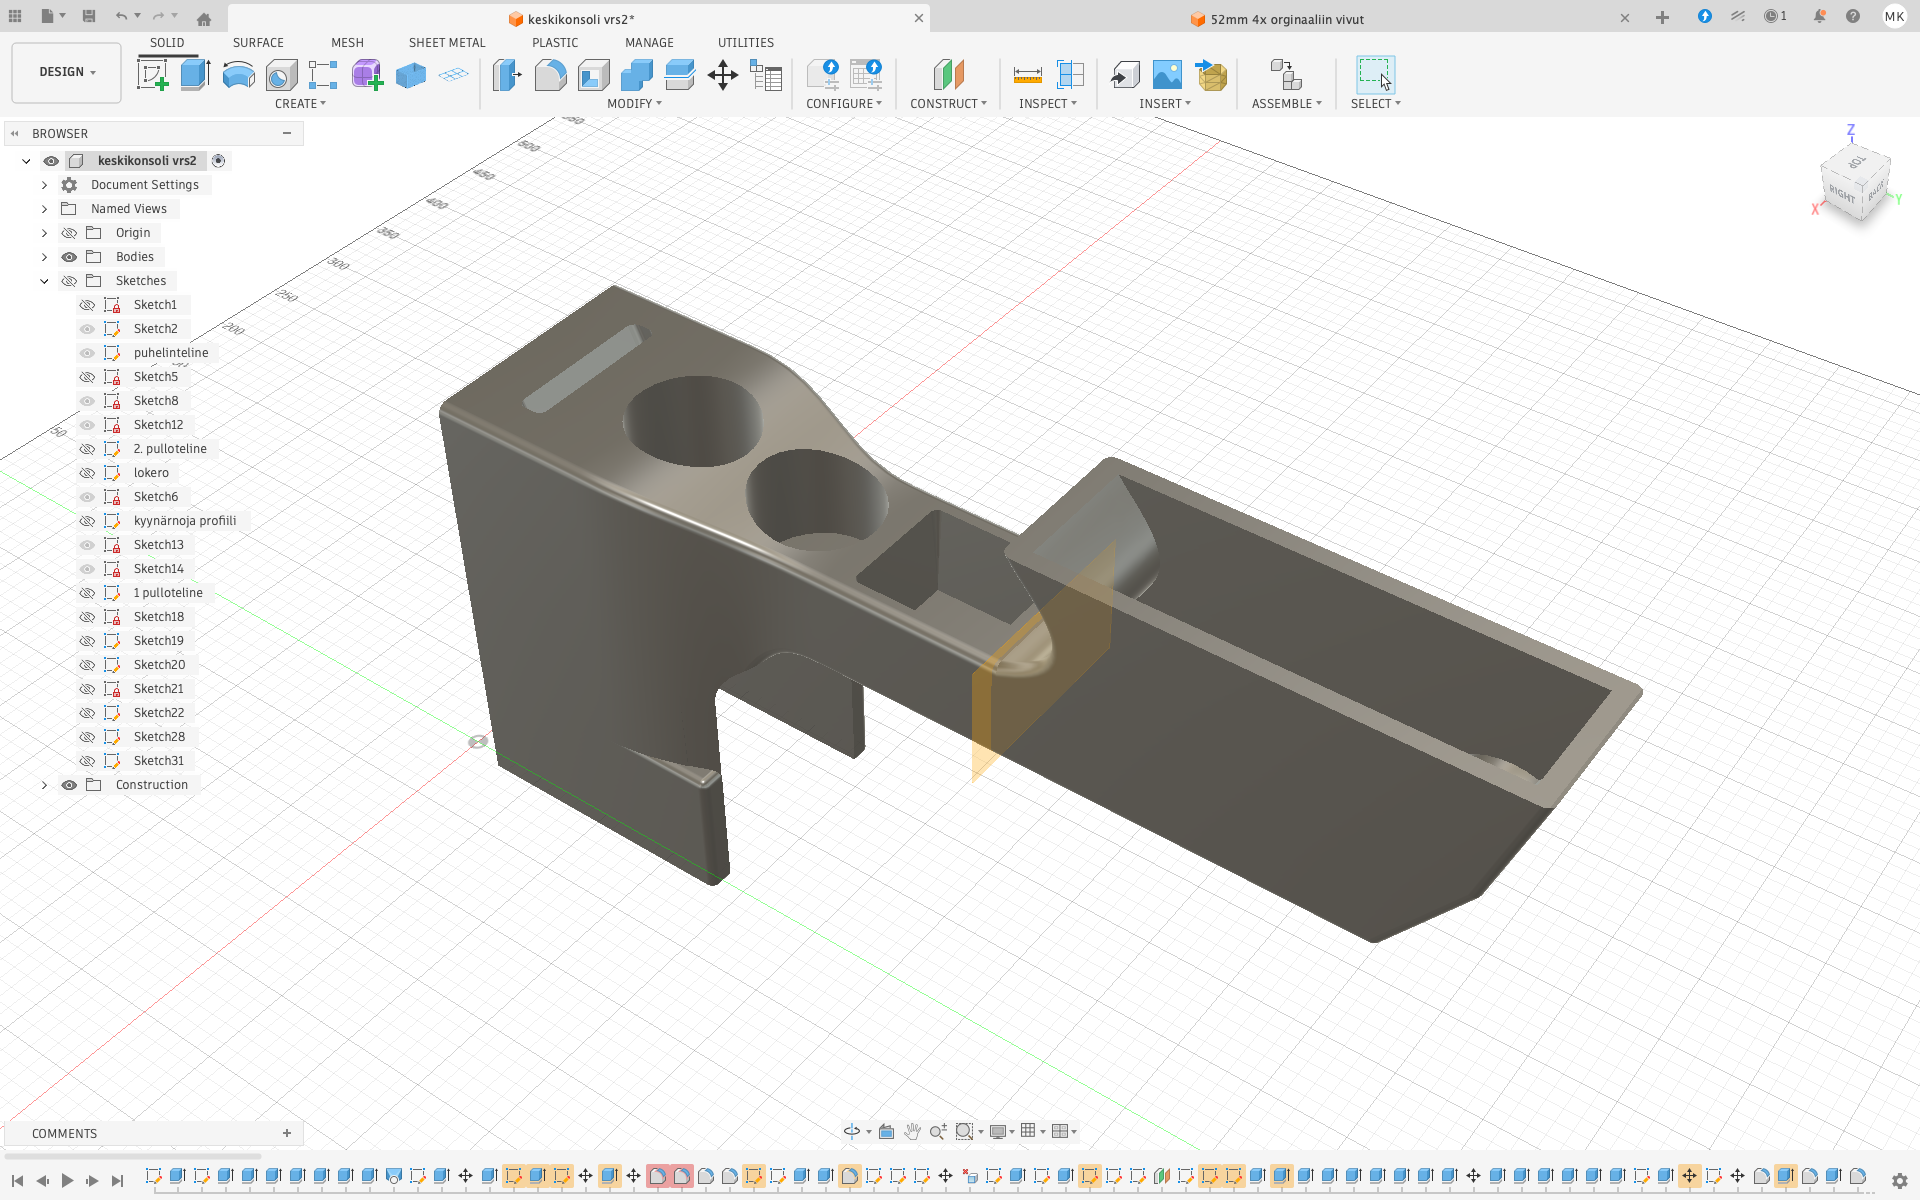Click the Home icon in title bar

pyautogui.click(x=204, y=18)
